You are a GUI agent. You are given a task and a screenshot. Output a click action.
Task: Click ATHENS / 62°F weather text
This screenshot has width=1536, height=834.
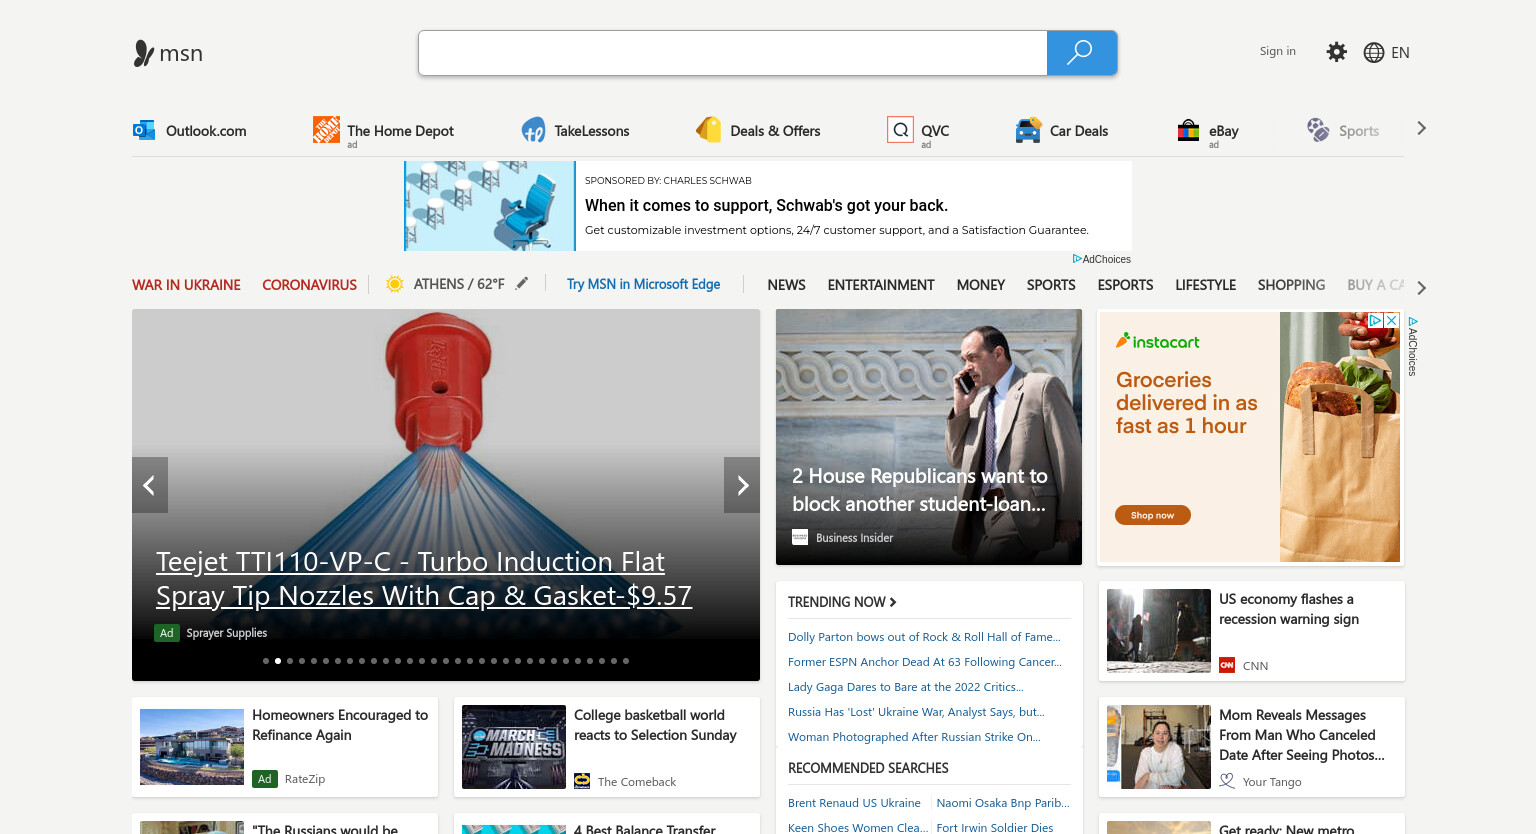point(459,284)
